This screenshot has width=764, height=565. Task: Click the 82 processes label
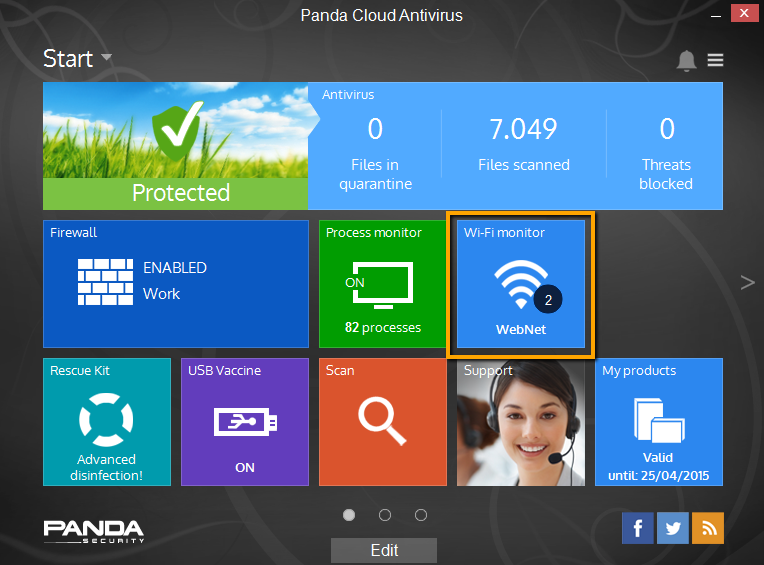pyautogui.click(x=383, y=327)
